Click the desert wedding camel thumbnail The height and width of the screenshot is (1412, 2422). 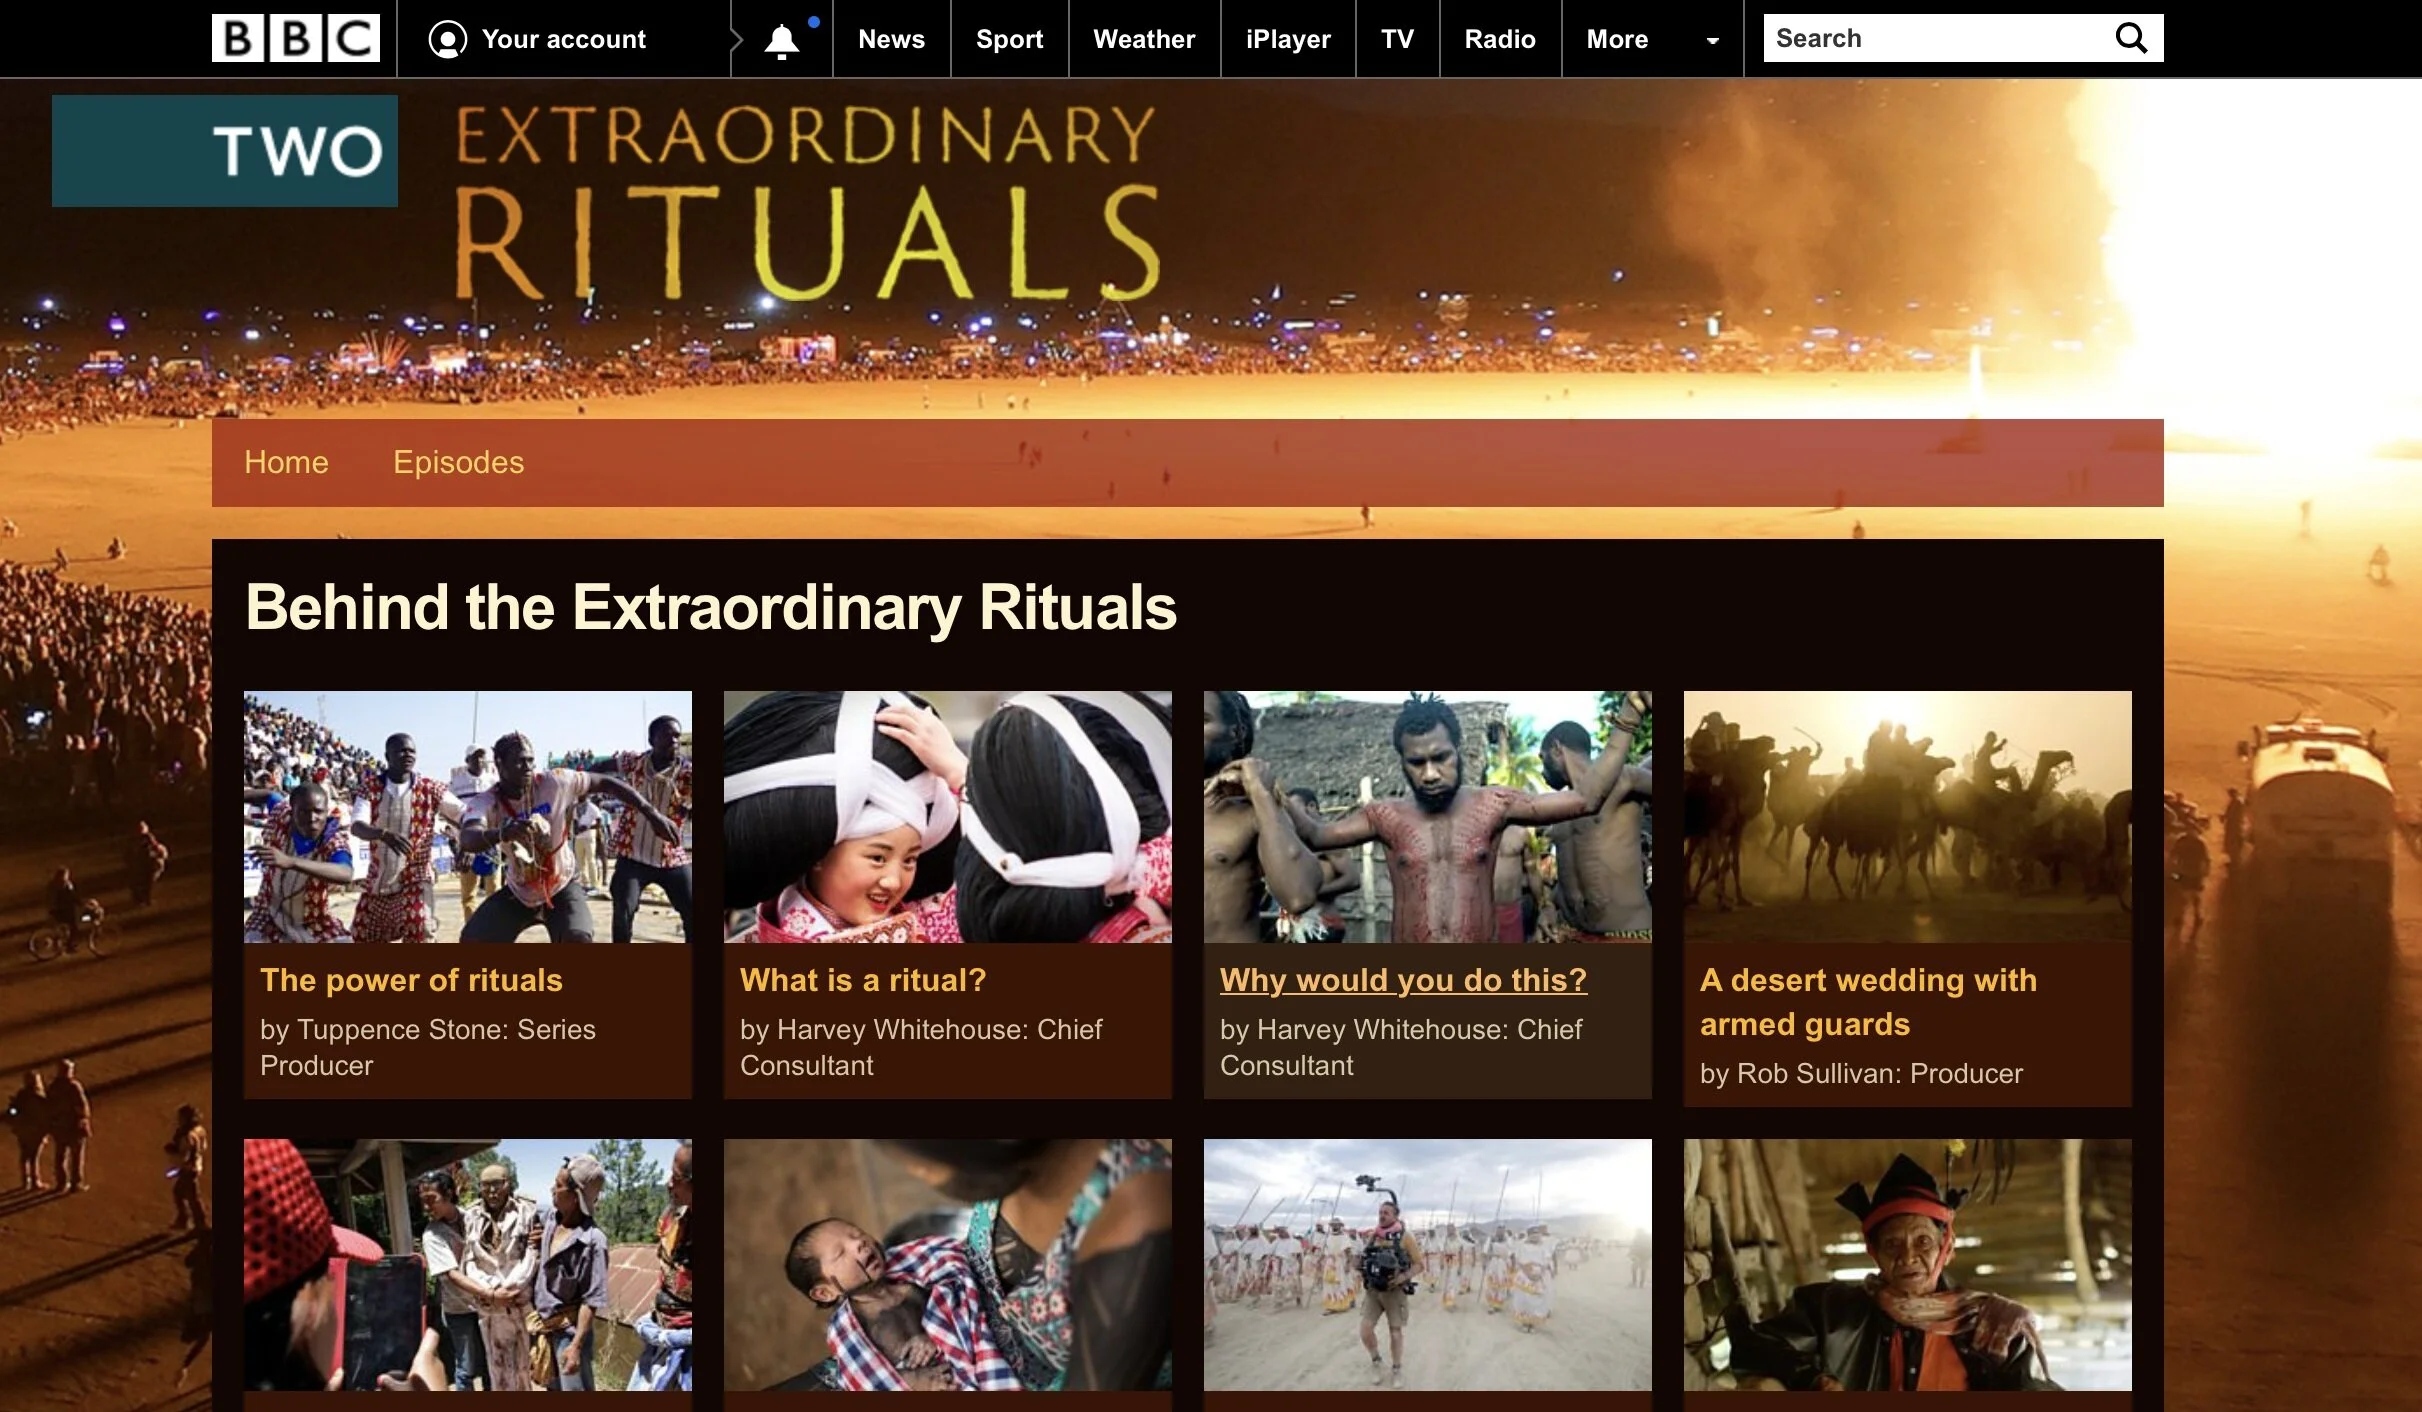point(1907,816)
